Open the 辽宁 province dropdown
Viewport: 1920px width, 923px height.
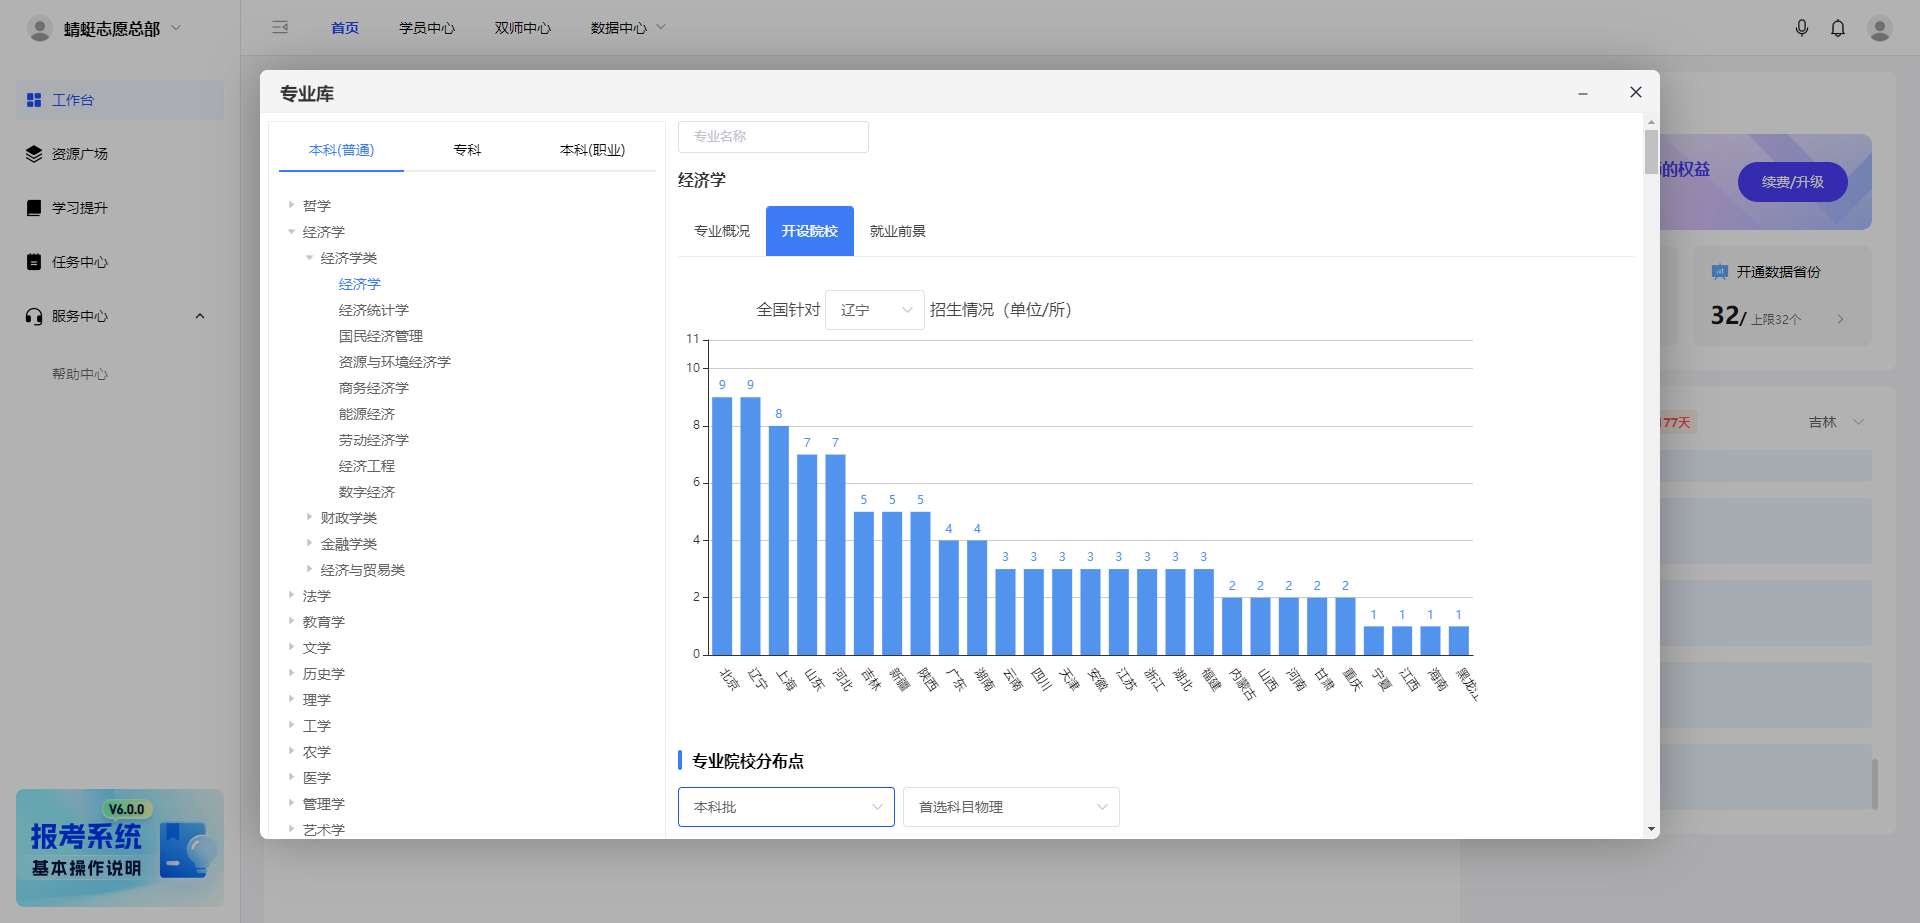point(874,310)
